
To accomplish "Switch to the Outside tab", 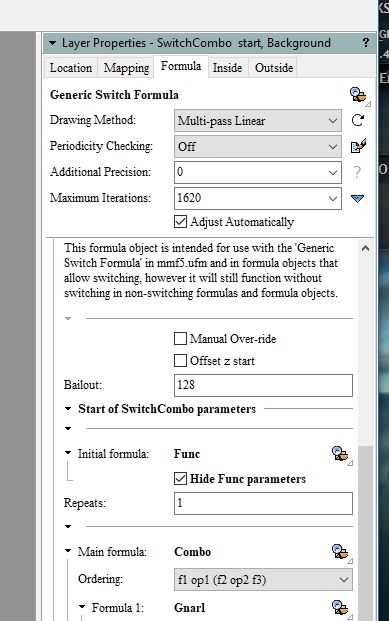I will pyautogui.click(x=274, y=68).
